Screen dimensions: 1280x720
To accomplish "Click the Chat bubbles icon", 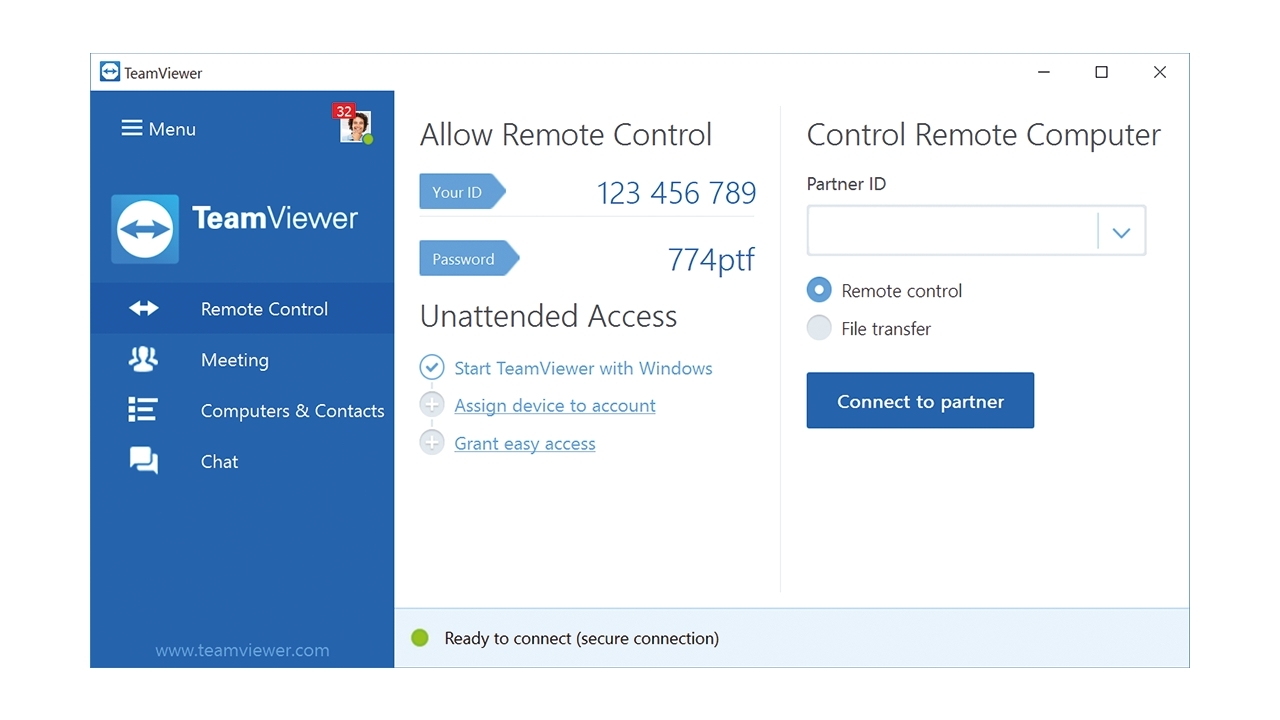I will (x=144, y=461).
